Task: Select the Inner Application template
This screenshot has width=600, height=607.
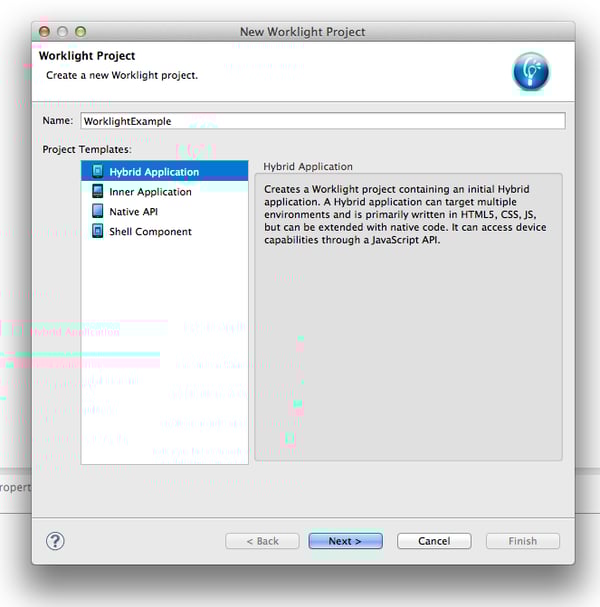Action: (x=165, y=192)
